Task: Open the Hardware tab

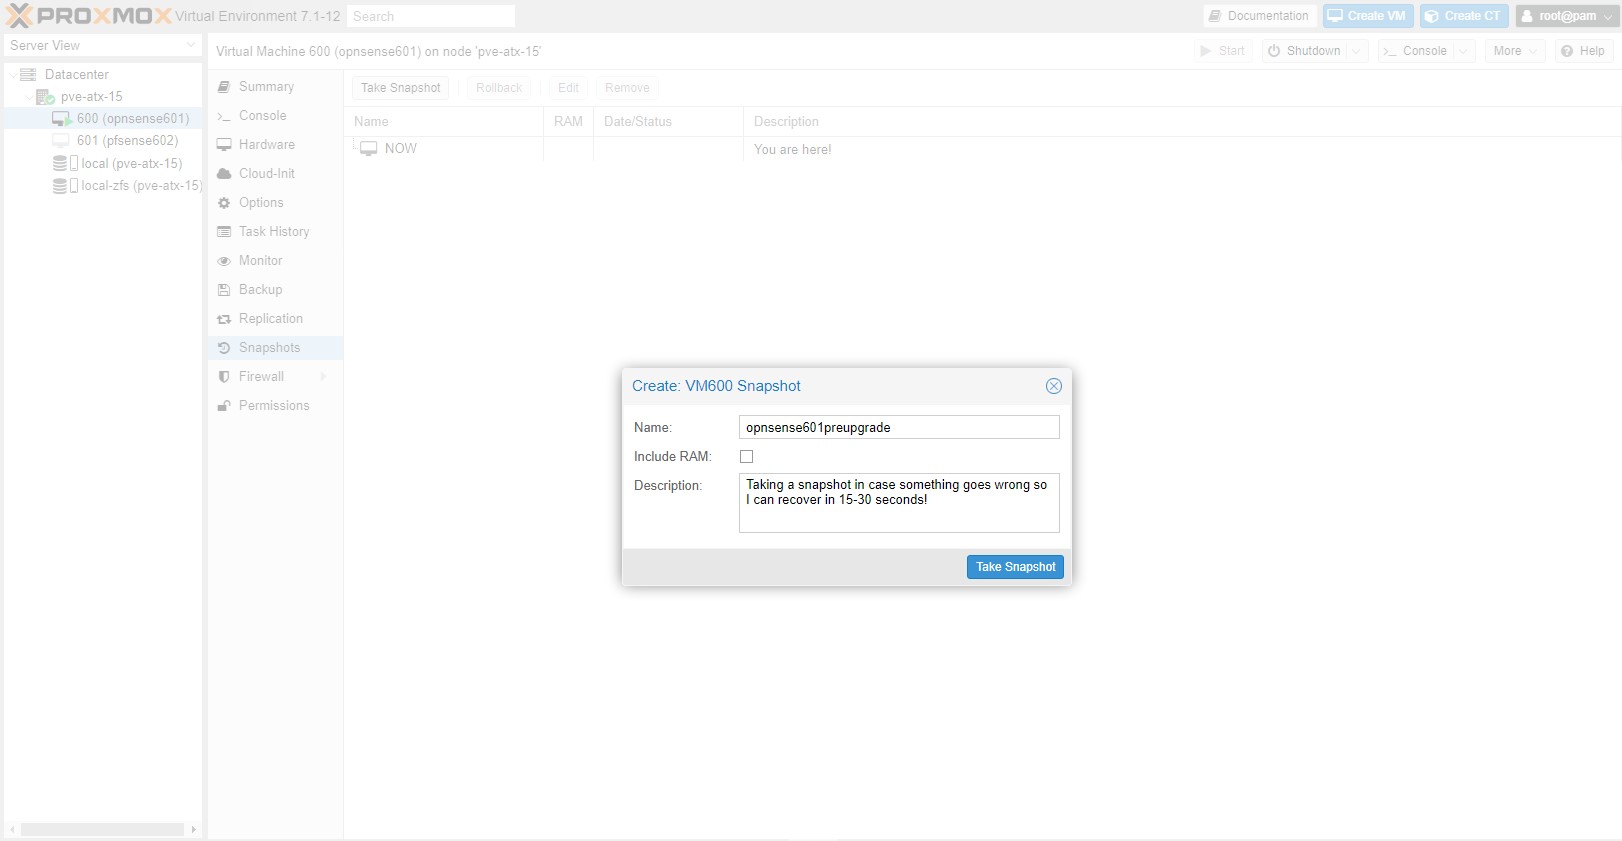Action: tap(275, 145)
